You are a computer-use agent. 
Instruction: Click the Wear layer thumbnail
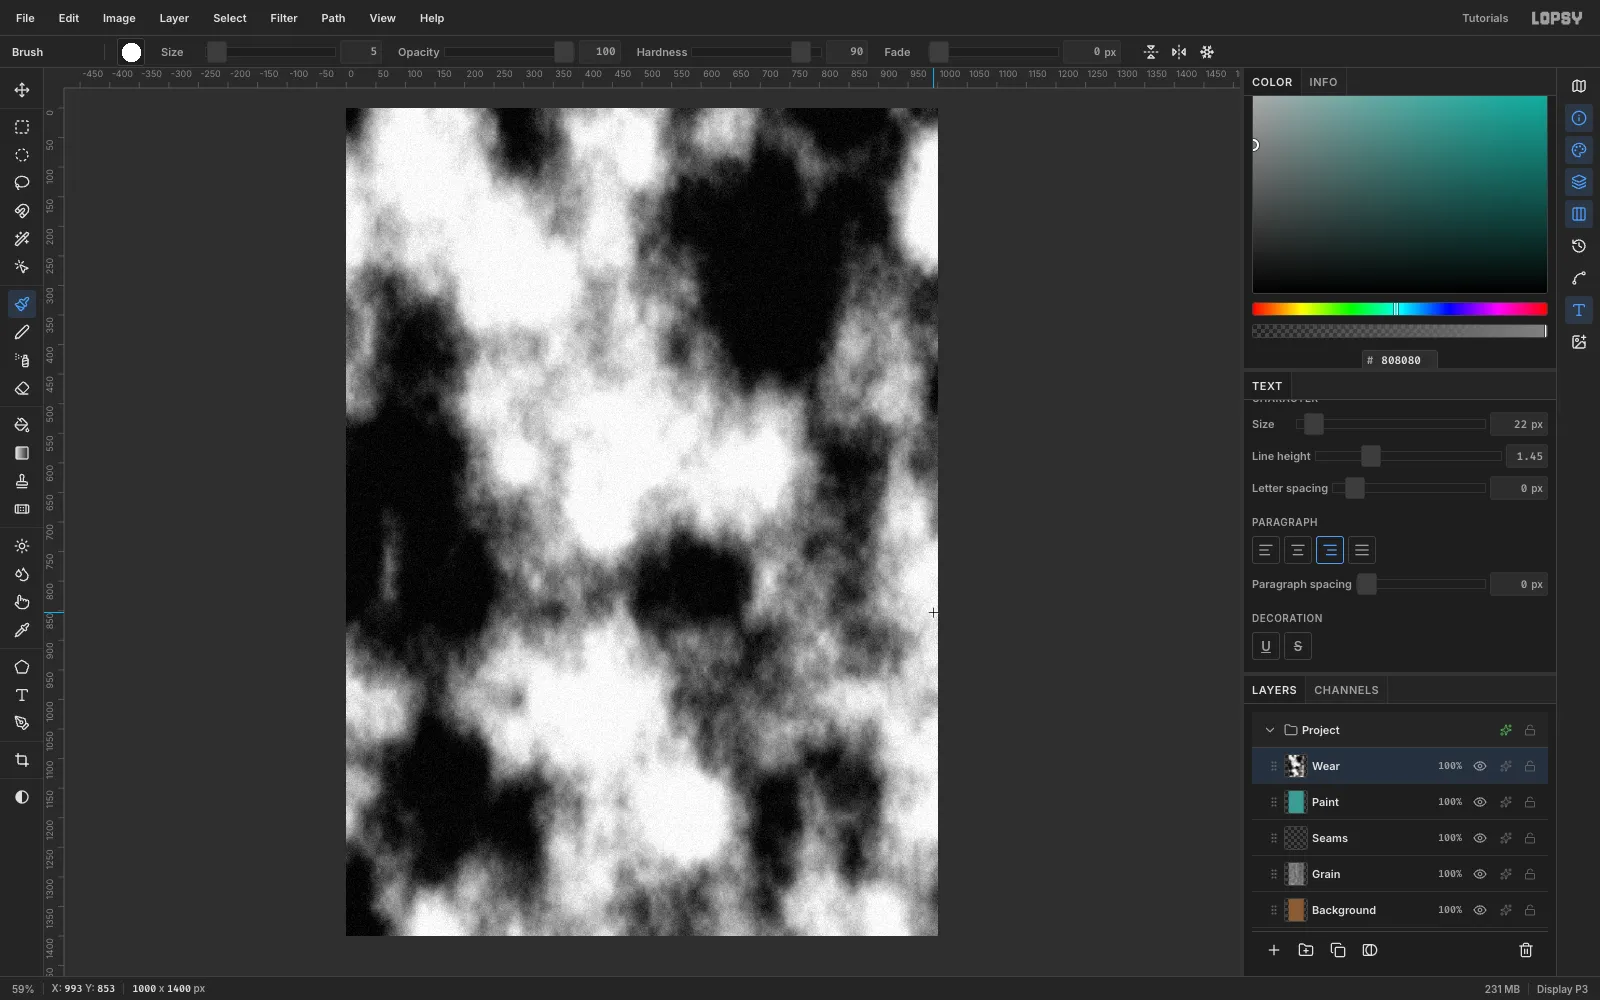point(1296,766)
